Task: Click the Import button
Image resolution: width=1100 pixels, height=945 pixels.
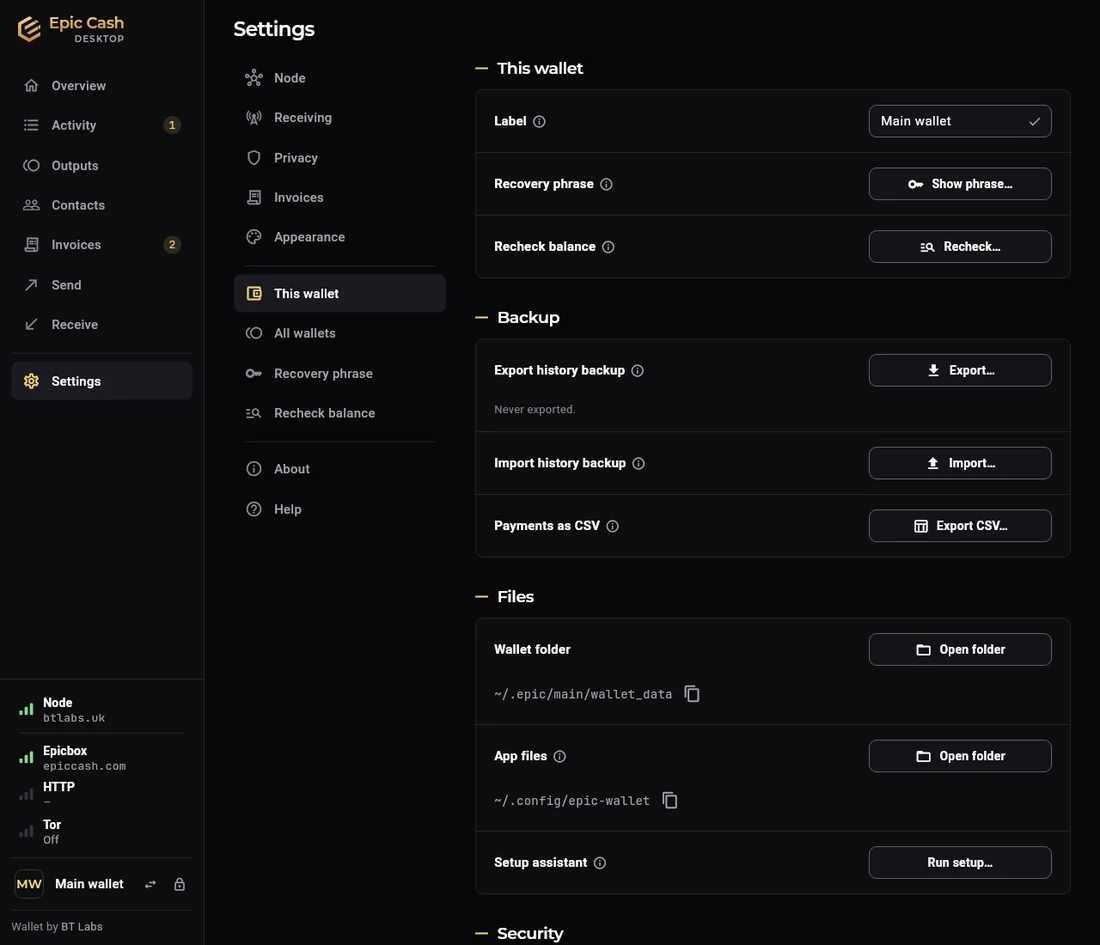Action: (960, 463)
